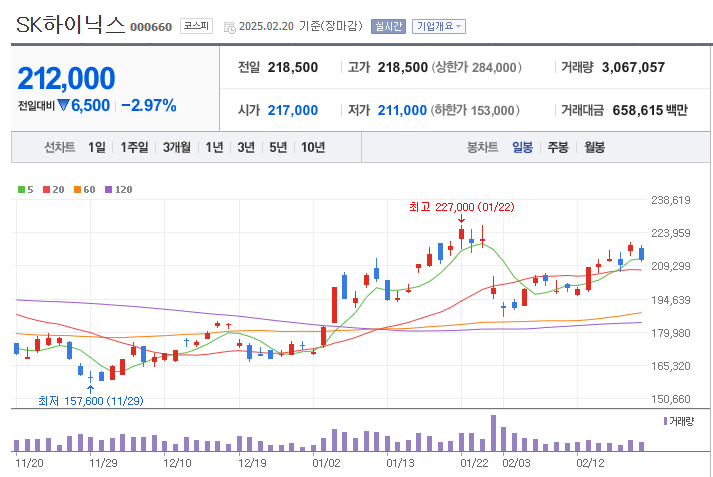The image size is (713, 477).
Task: Select the 1년 line chart tab
Action: point(214,147)
